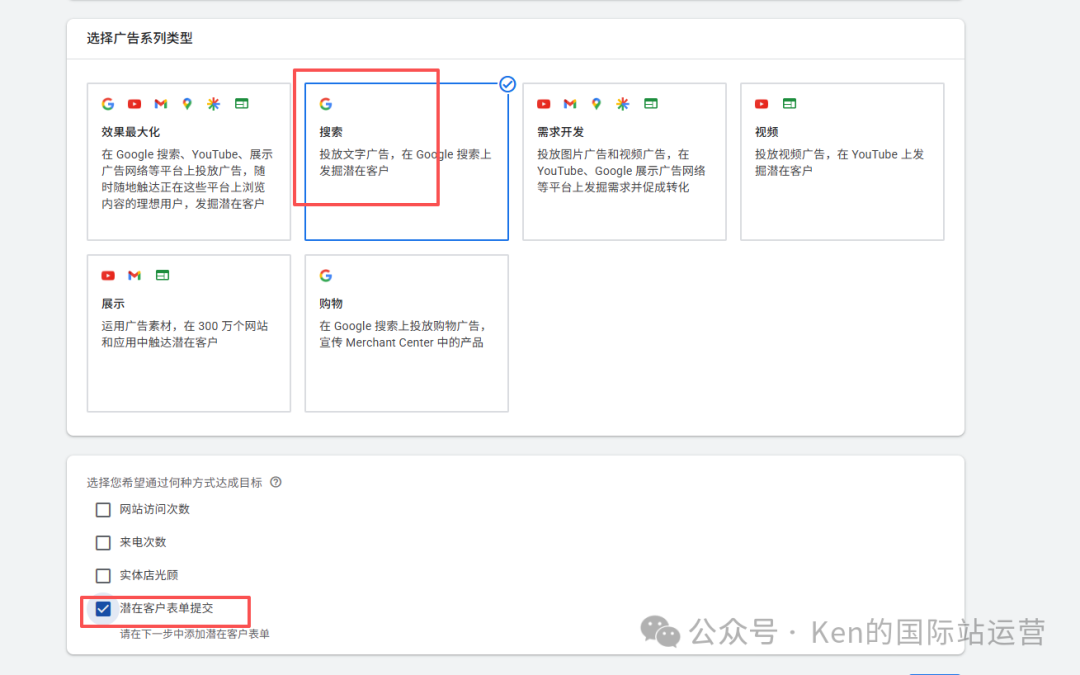Image resolution: width=1080 pixels, height=675 pixels.
Task: Click the 实体店光顾 label text
Action: click(x=149, y=575)
